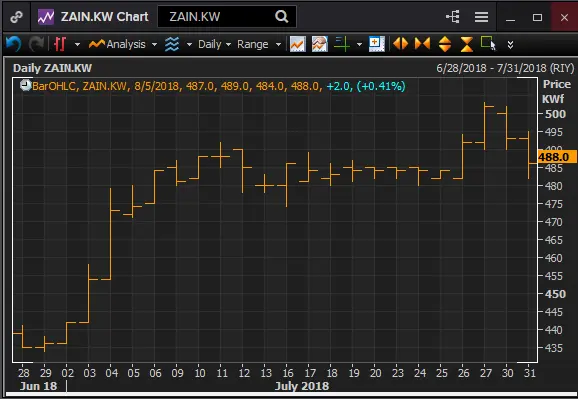The width and height of the screenshot is (578, 399).
Task: Click the horizontal expand arrows icon
Action: point(400,44)
